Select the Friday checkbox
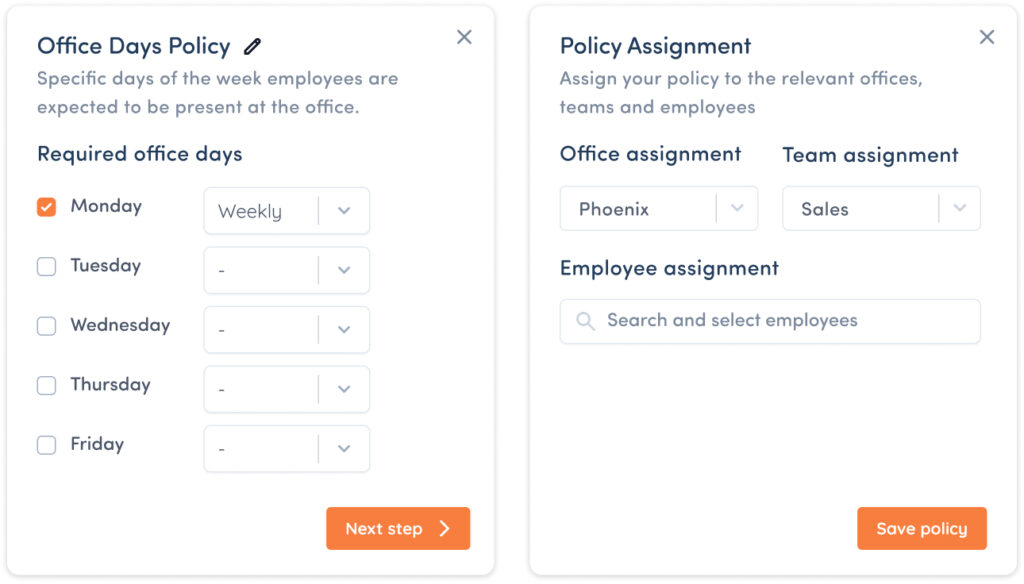This screenshot has height=584, width=1024. (46, 445)
